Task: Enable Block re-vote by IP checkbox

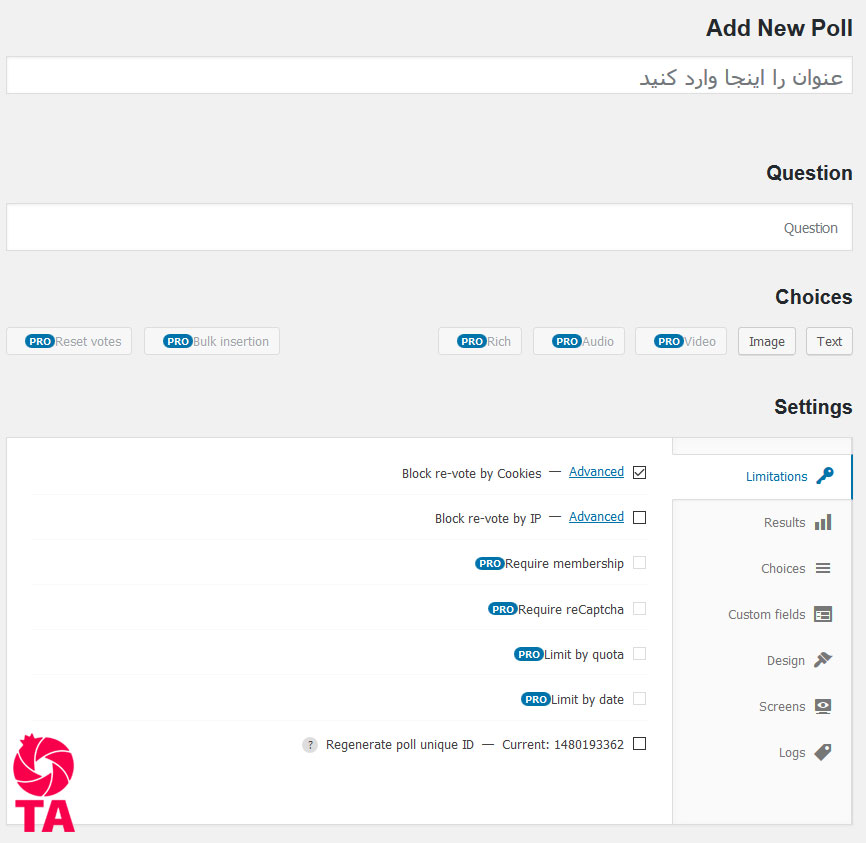Action: tap(640, 518)
